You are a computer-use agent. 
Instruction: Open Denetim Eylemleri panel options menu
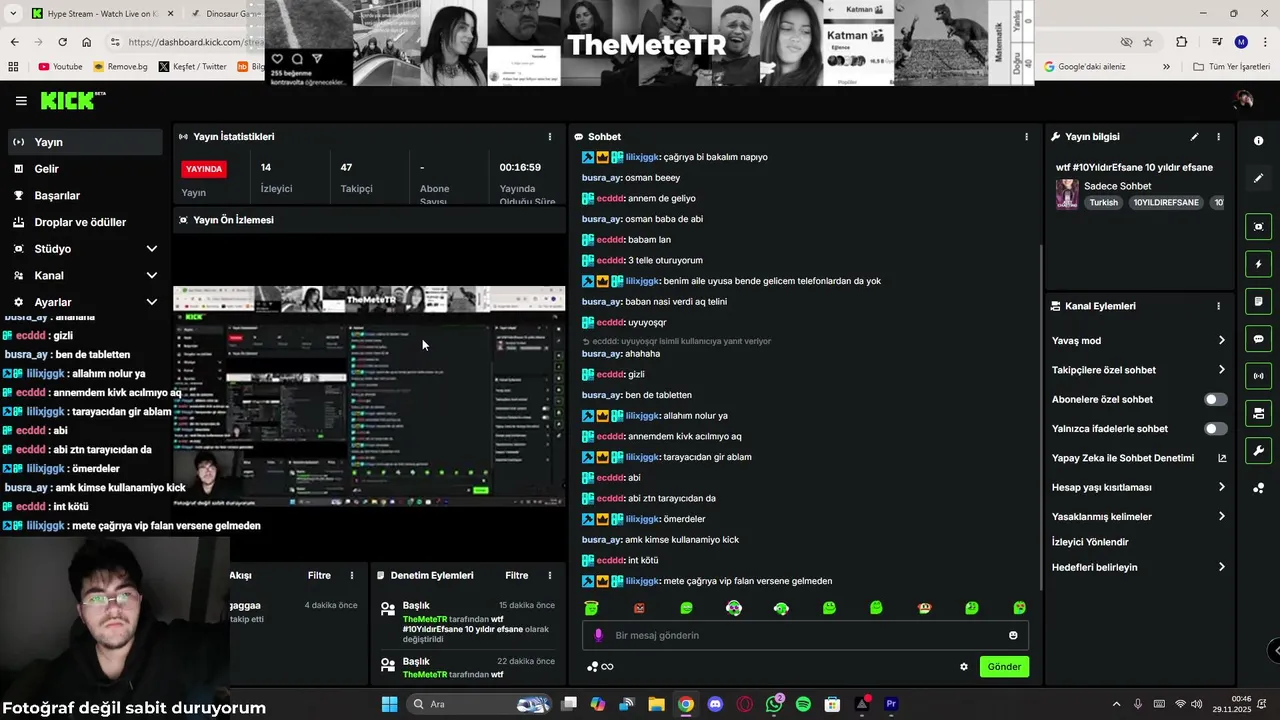[549, 575]
